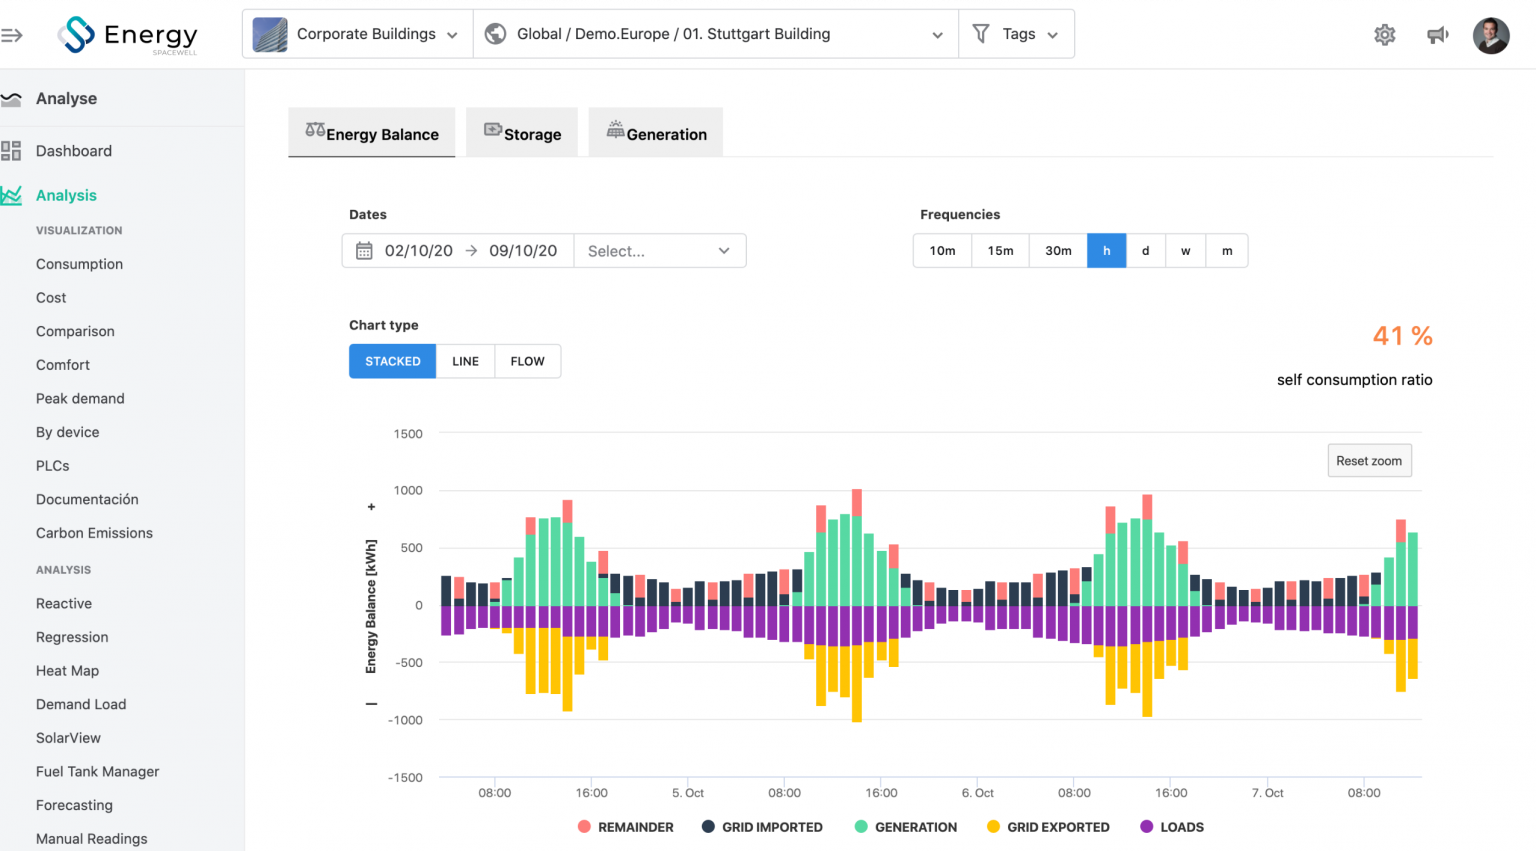Viewport: 1536px width, 851px height.
Task: Switch chart type to LINE
Action: (465, 361)
